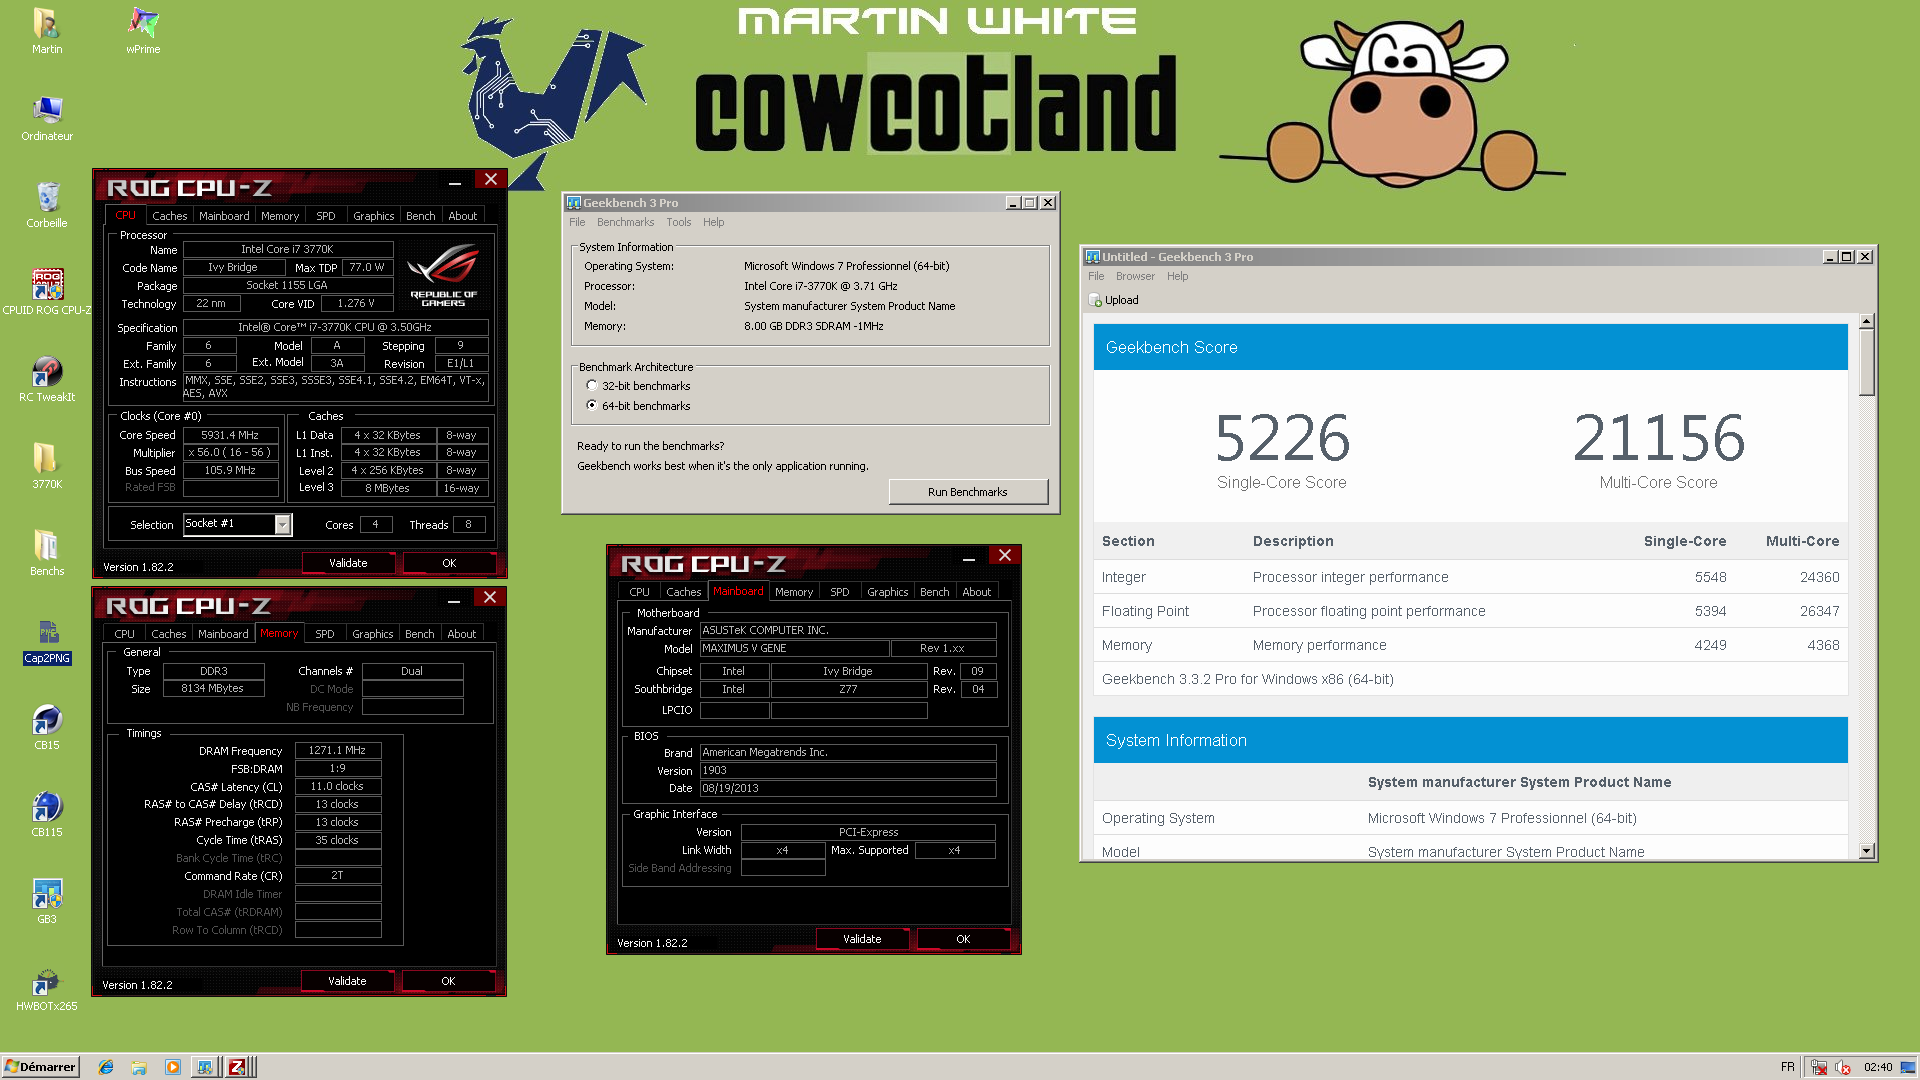Launch the CB115 desktop shortcut
The height and width of the screenshot is (1080, 1920).
[x=47, y=813]
